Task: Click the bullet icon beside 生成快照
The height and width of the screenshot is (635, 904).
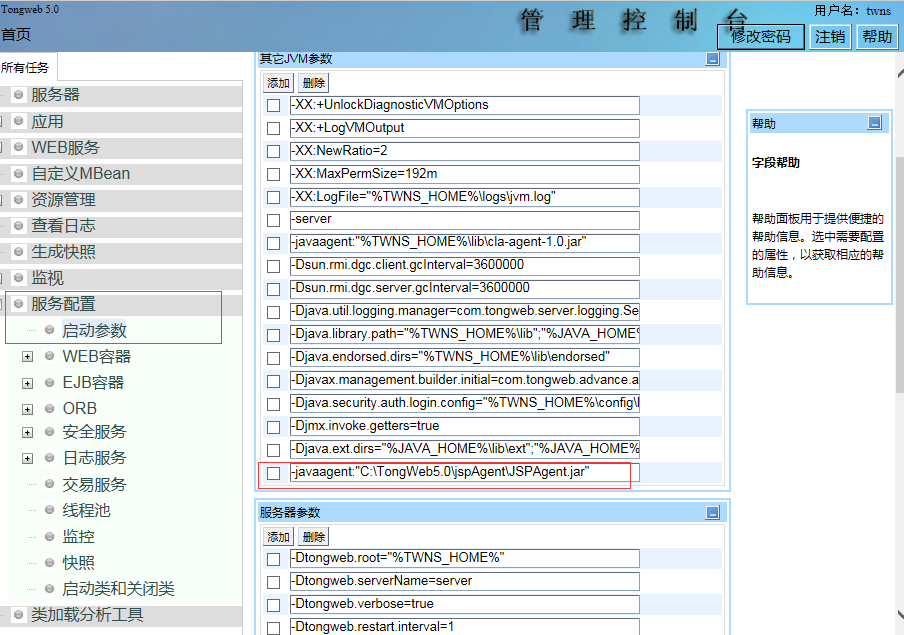Action: (x=18, y=251)
